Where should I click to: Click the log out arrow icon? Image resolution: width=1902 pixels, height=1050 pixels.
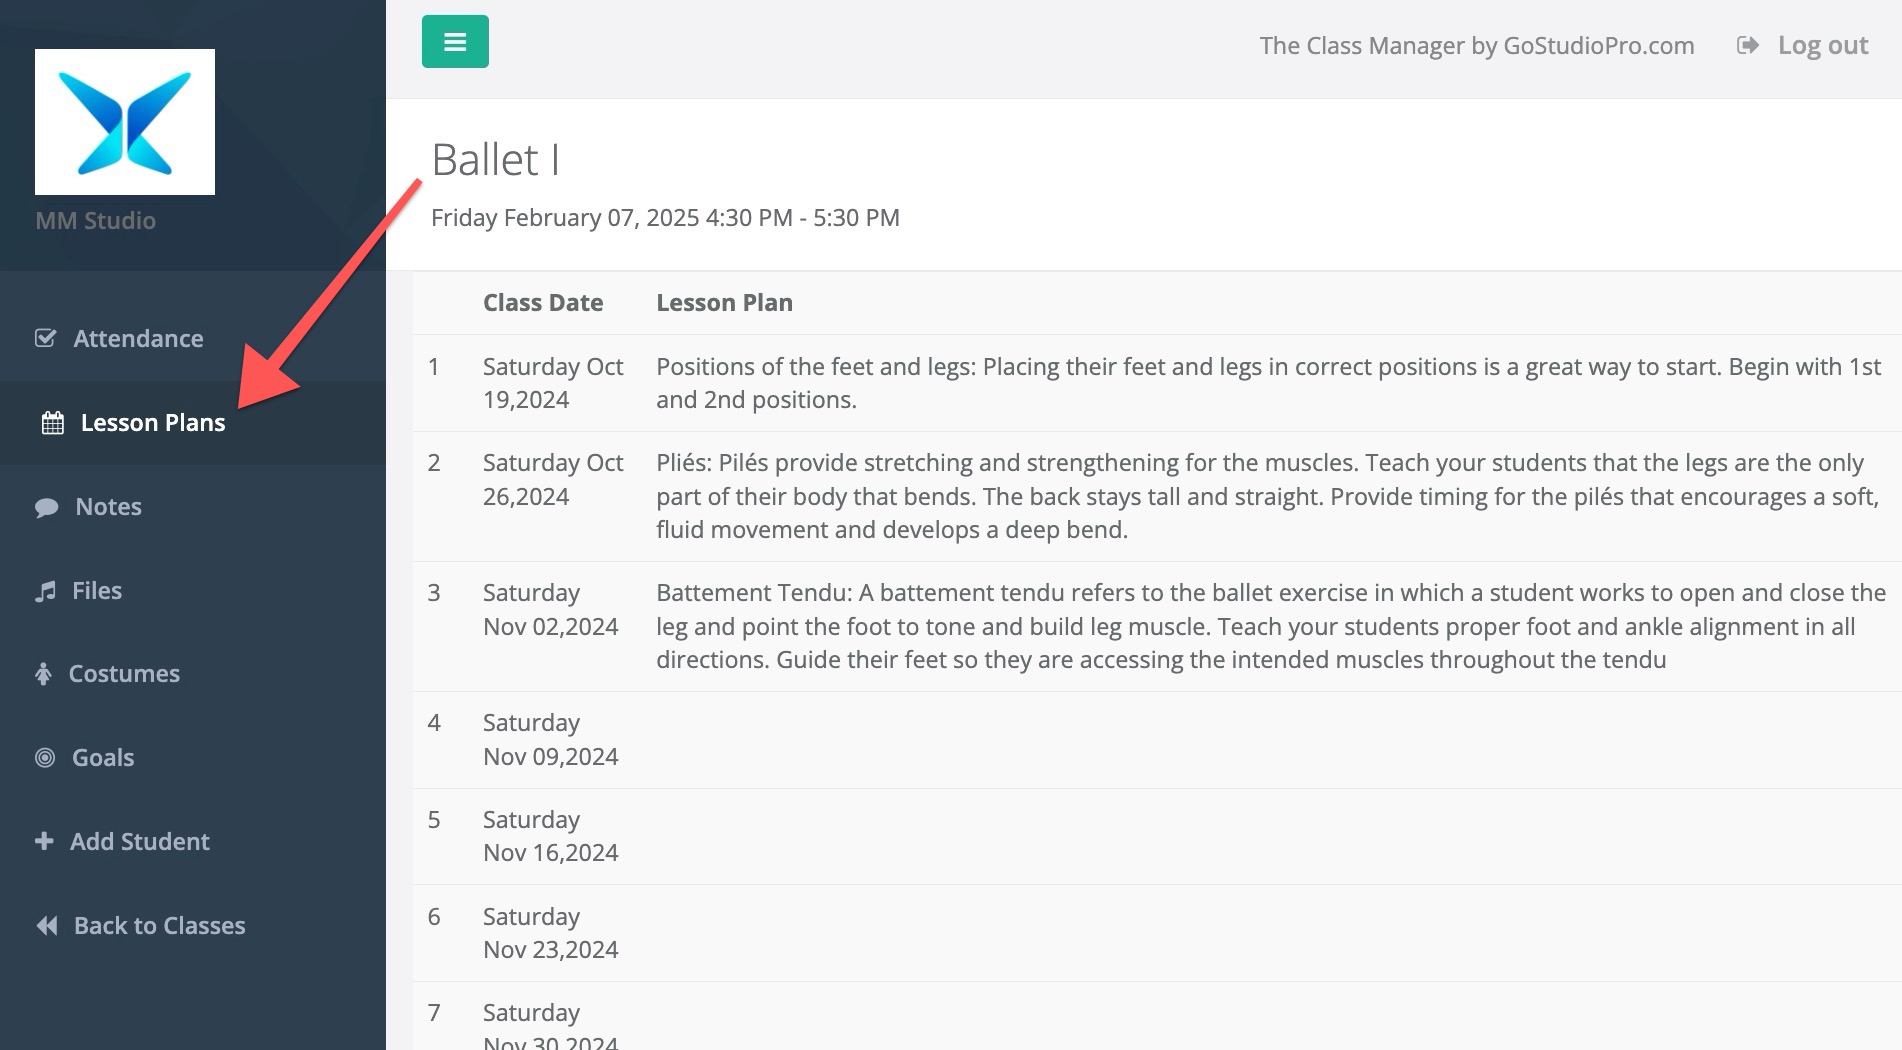(x=1748, y=45)
